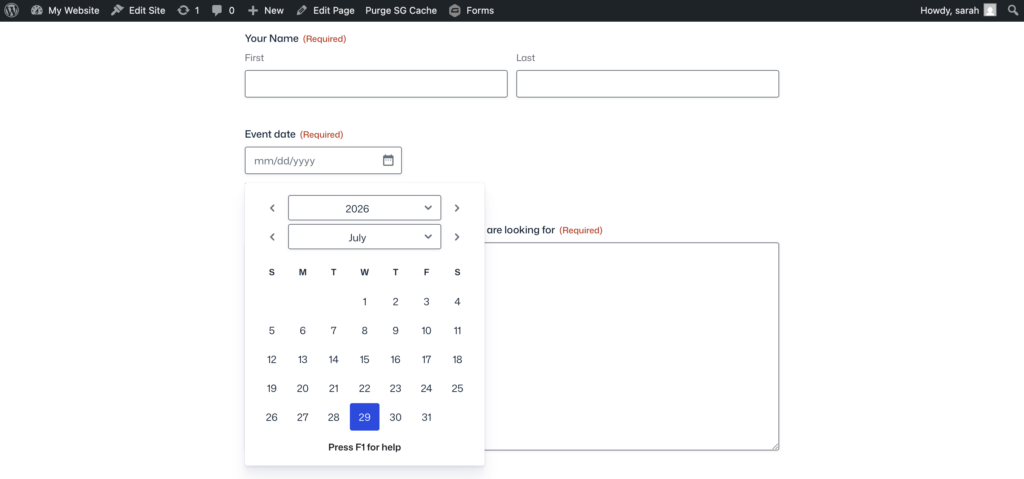1024x479 pixels.
Task: Click the search magnifier in admin bar
Action: click(x=1013, y=10)
